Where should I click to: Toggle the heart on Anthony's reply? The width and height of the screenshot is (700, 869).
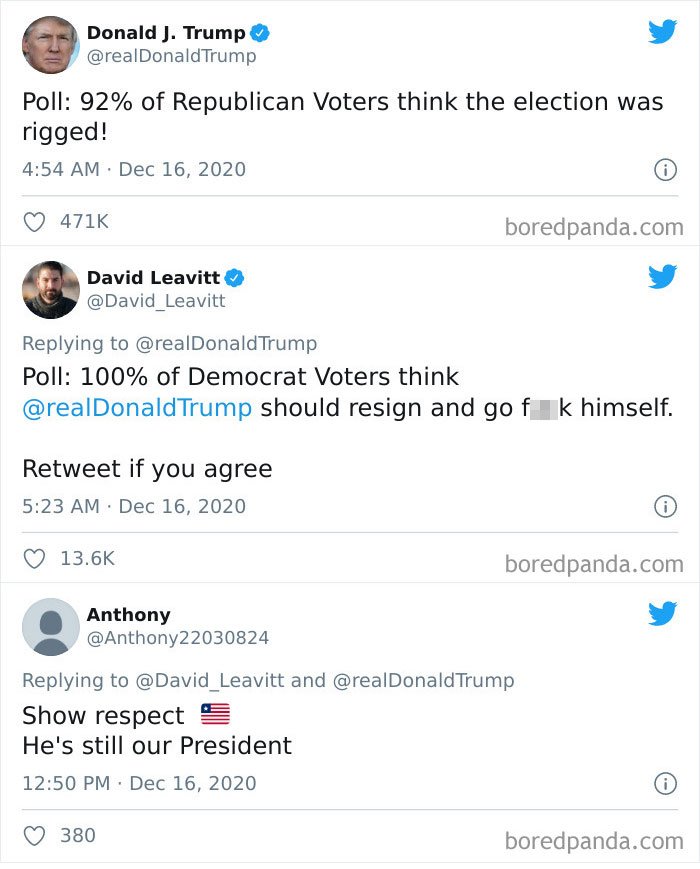tap(34, 835)
